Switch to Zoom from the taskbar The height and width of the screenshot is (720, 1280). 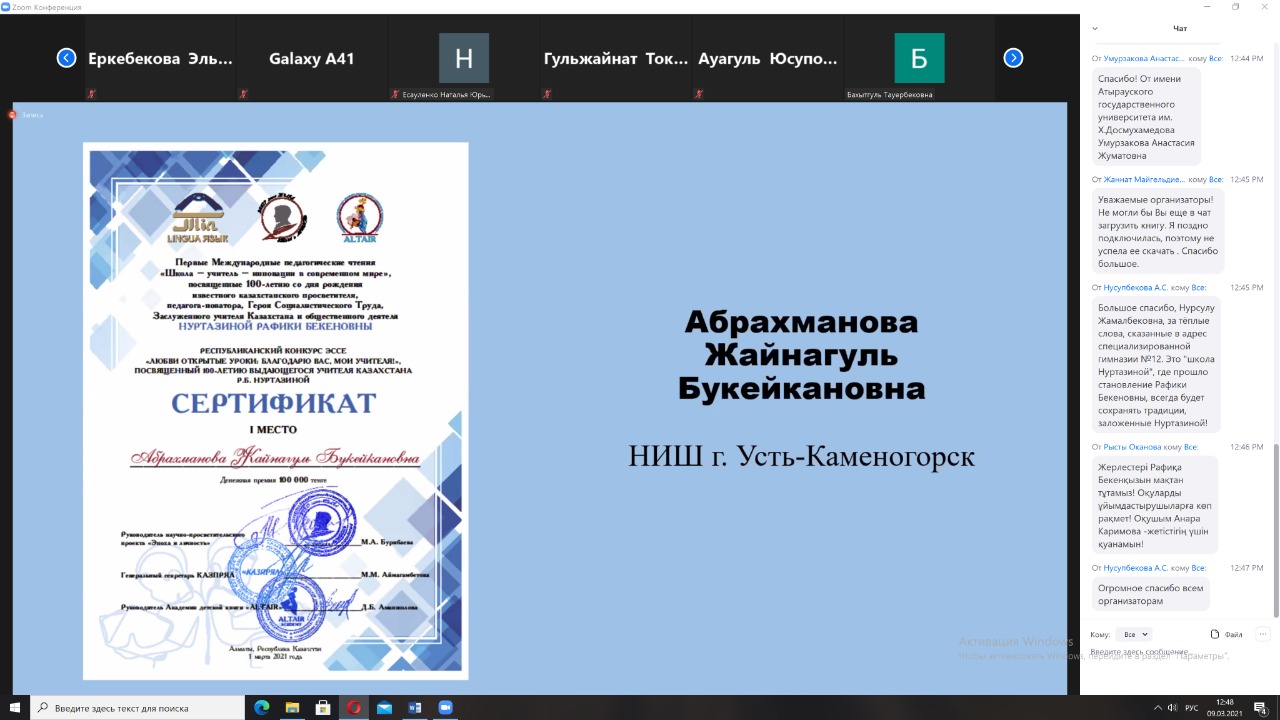point(446,707)
